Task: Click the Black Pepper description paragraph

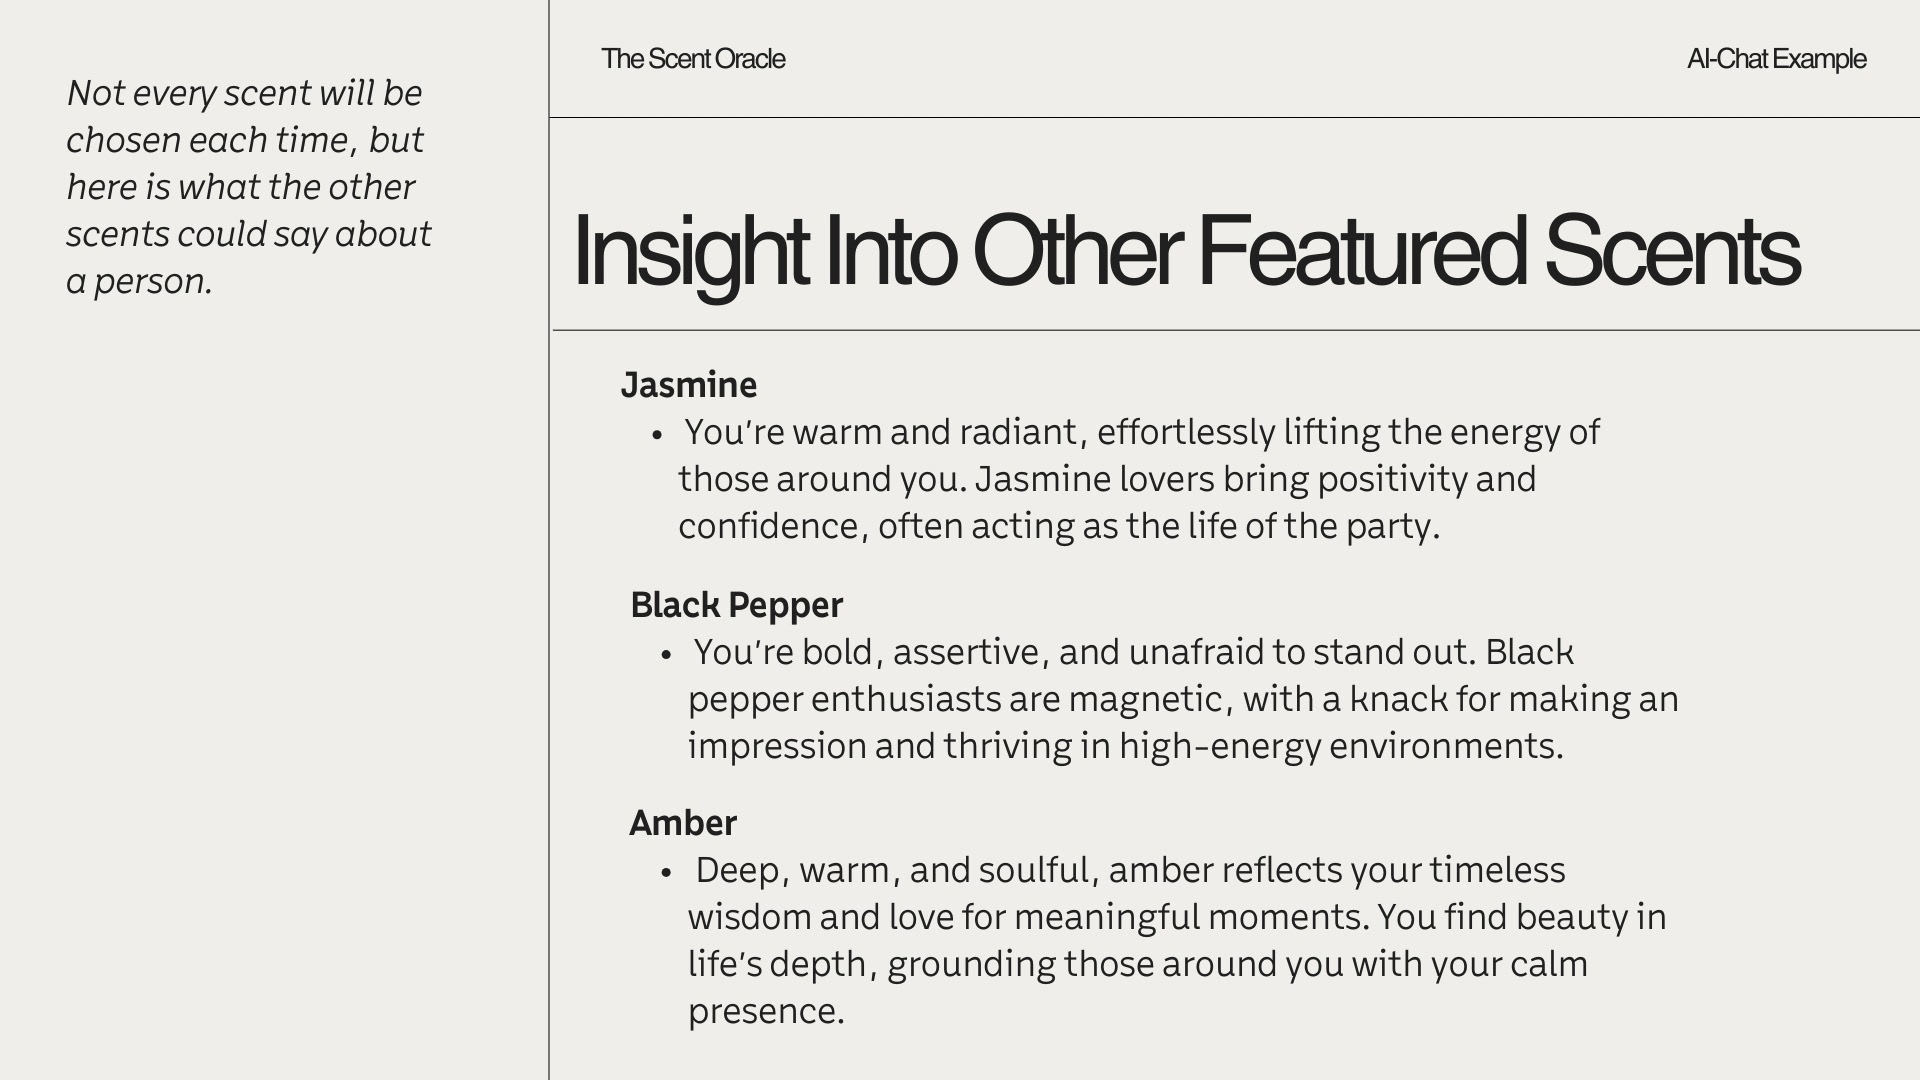Action: (x=1183, y=699)
